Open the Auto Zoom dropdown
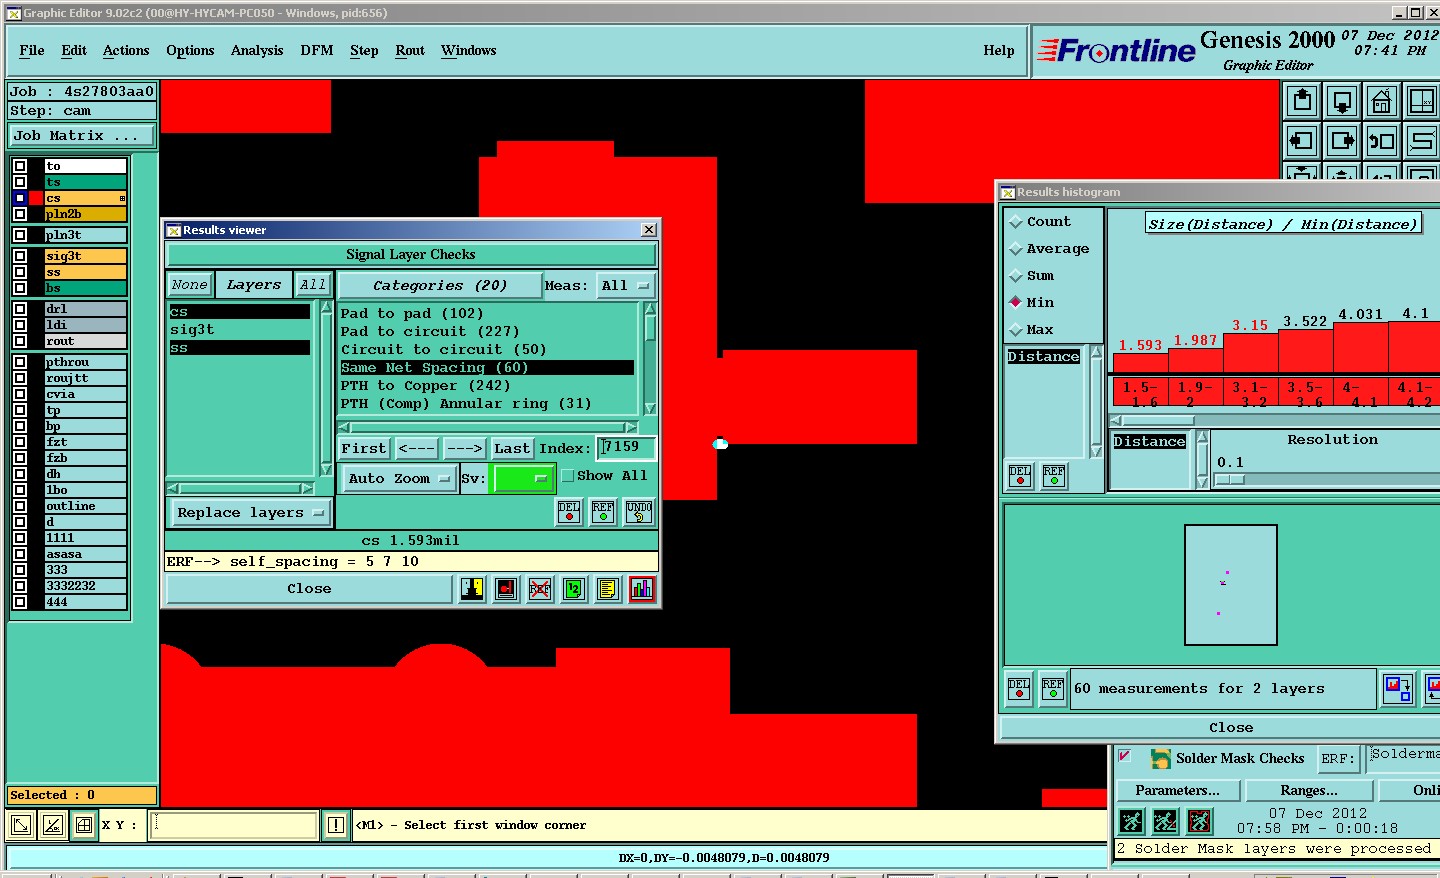Screen dimensions: 1440x878 pos(398,479)
